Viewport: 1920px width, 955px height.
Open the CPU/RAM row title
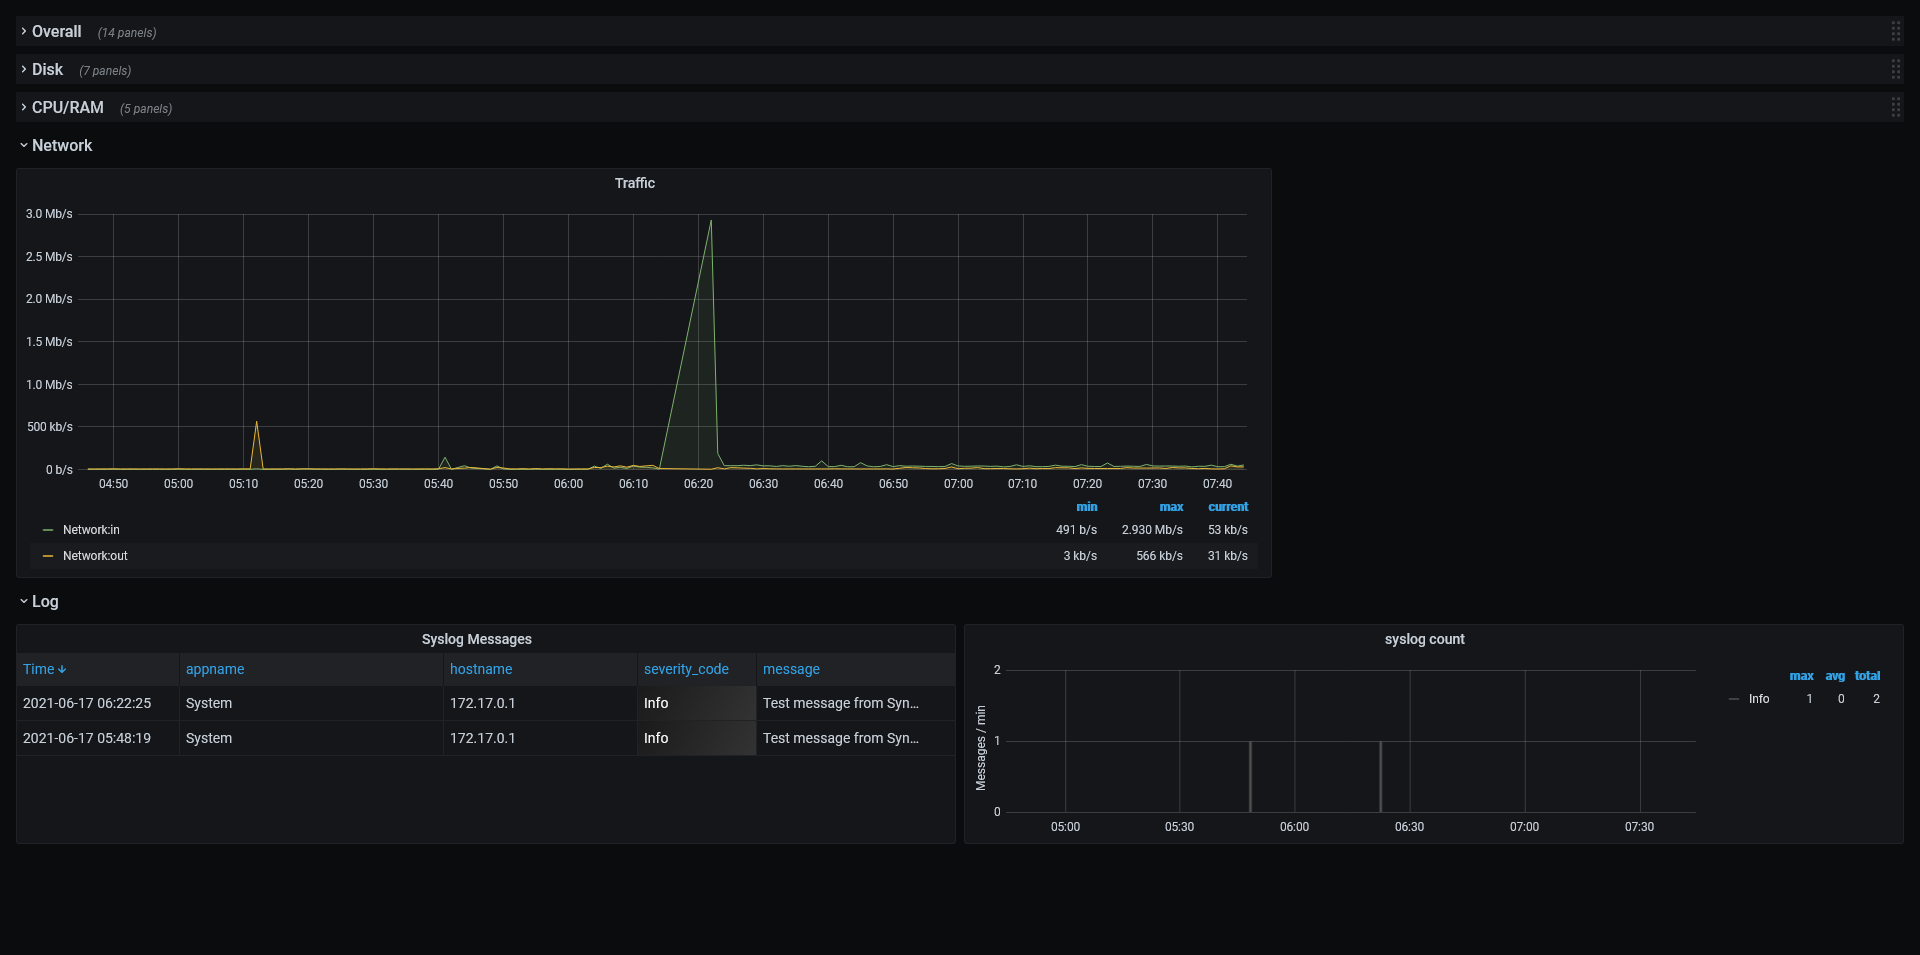coord(68,107)
